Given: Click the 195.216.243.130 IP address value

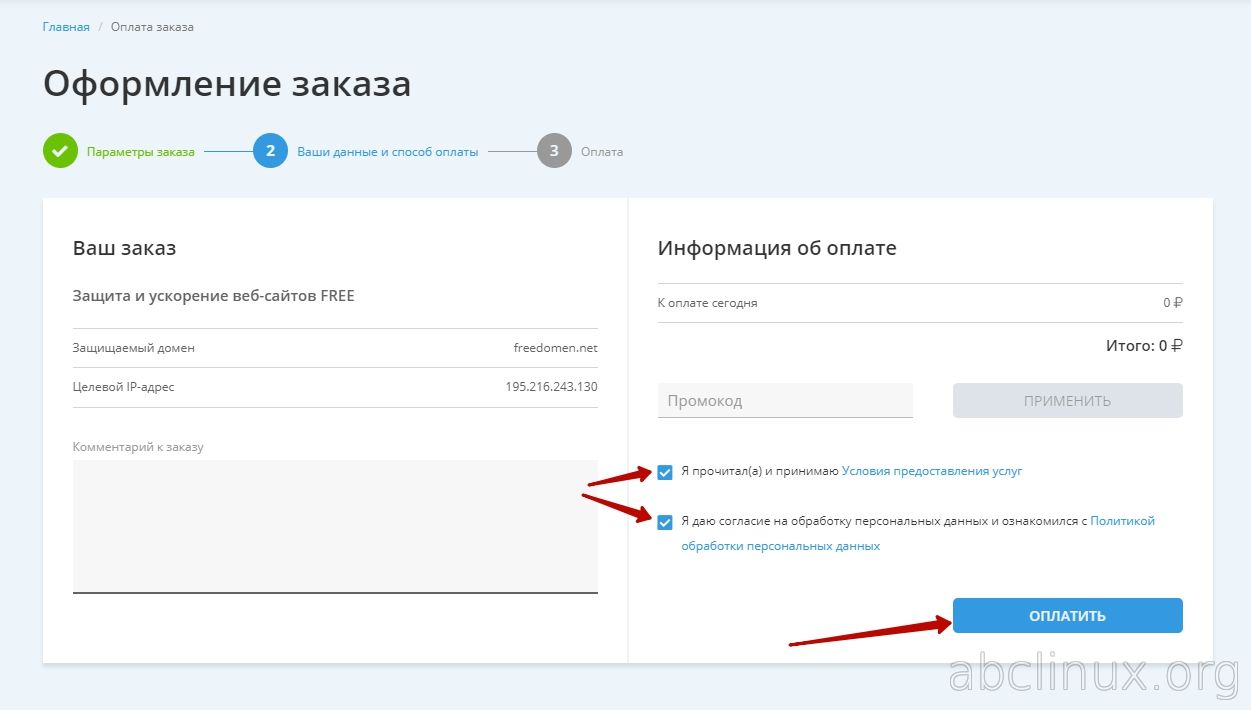Looking at the screenshot, I should coord(551,386).
